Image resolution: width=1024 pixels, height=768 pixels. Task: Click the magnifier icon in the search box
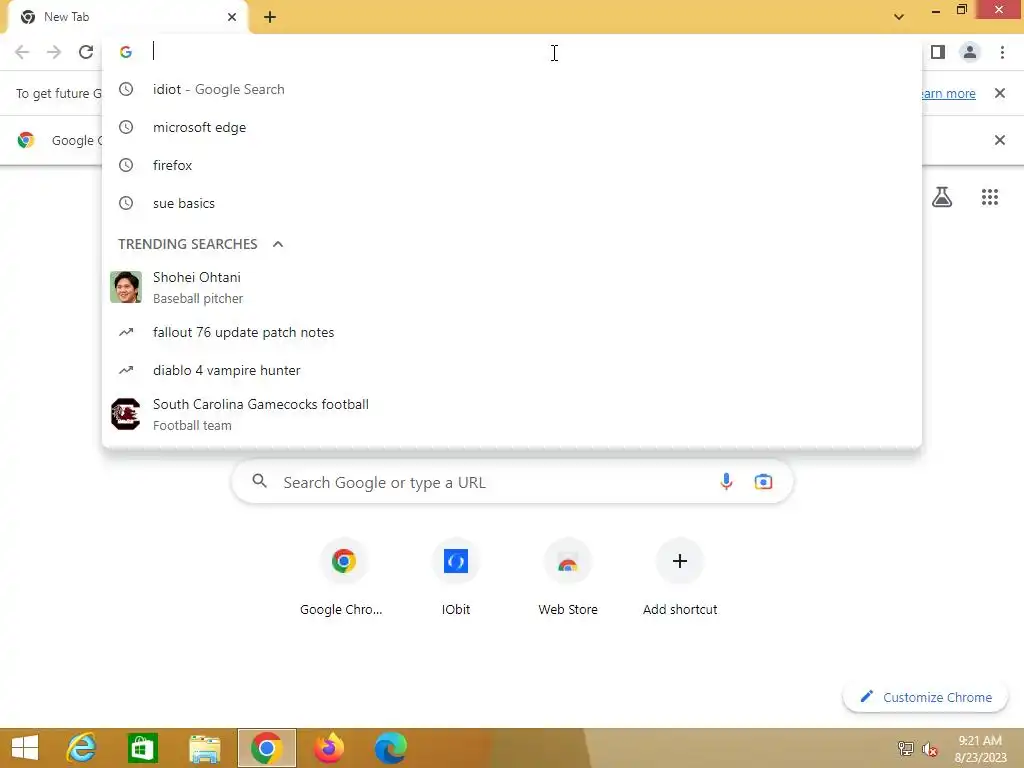(259, 481)
